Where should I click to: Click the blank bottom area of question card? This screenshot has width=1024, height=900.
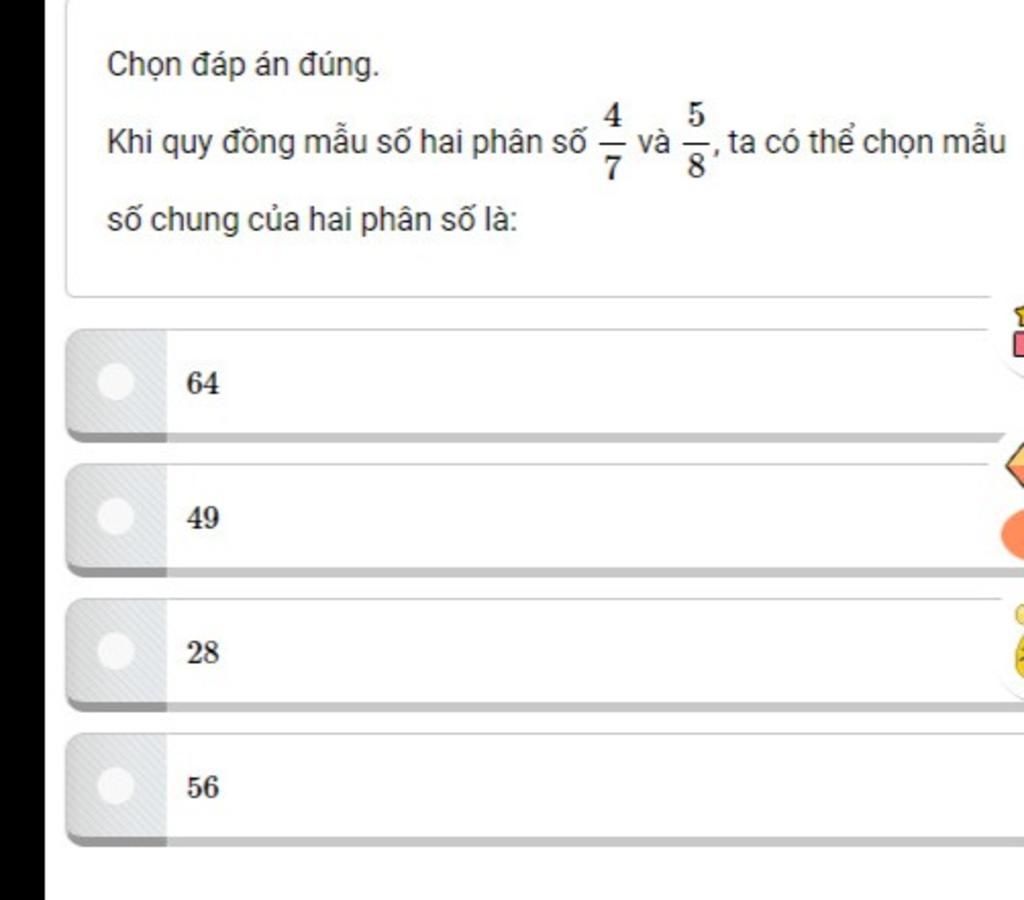(530, 265)
